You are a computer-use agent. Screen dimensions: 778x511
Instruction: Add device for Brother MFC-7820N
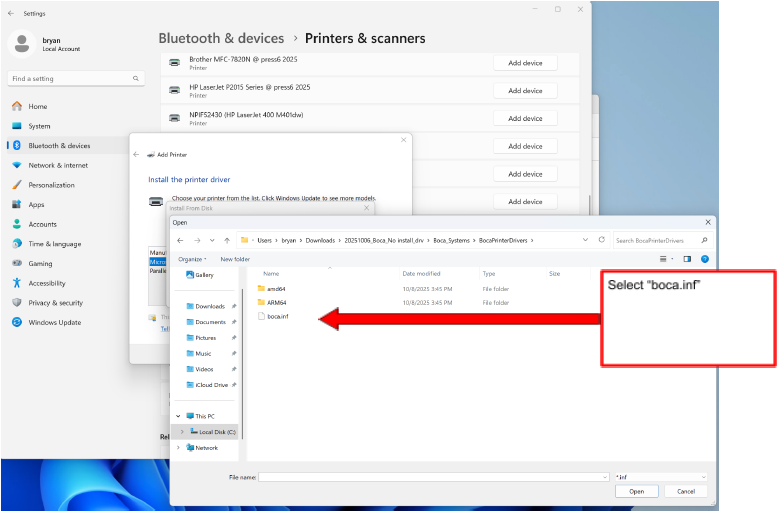[525, 63]
